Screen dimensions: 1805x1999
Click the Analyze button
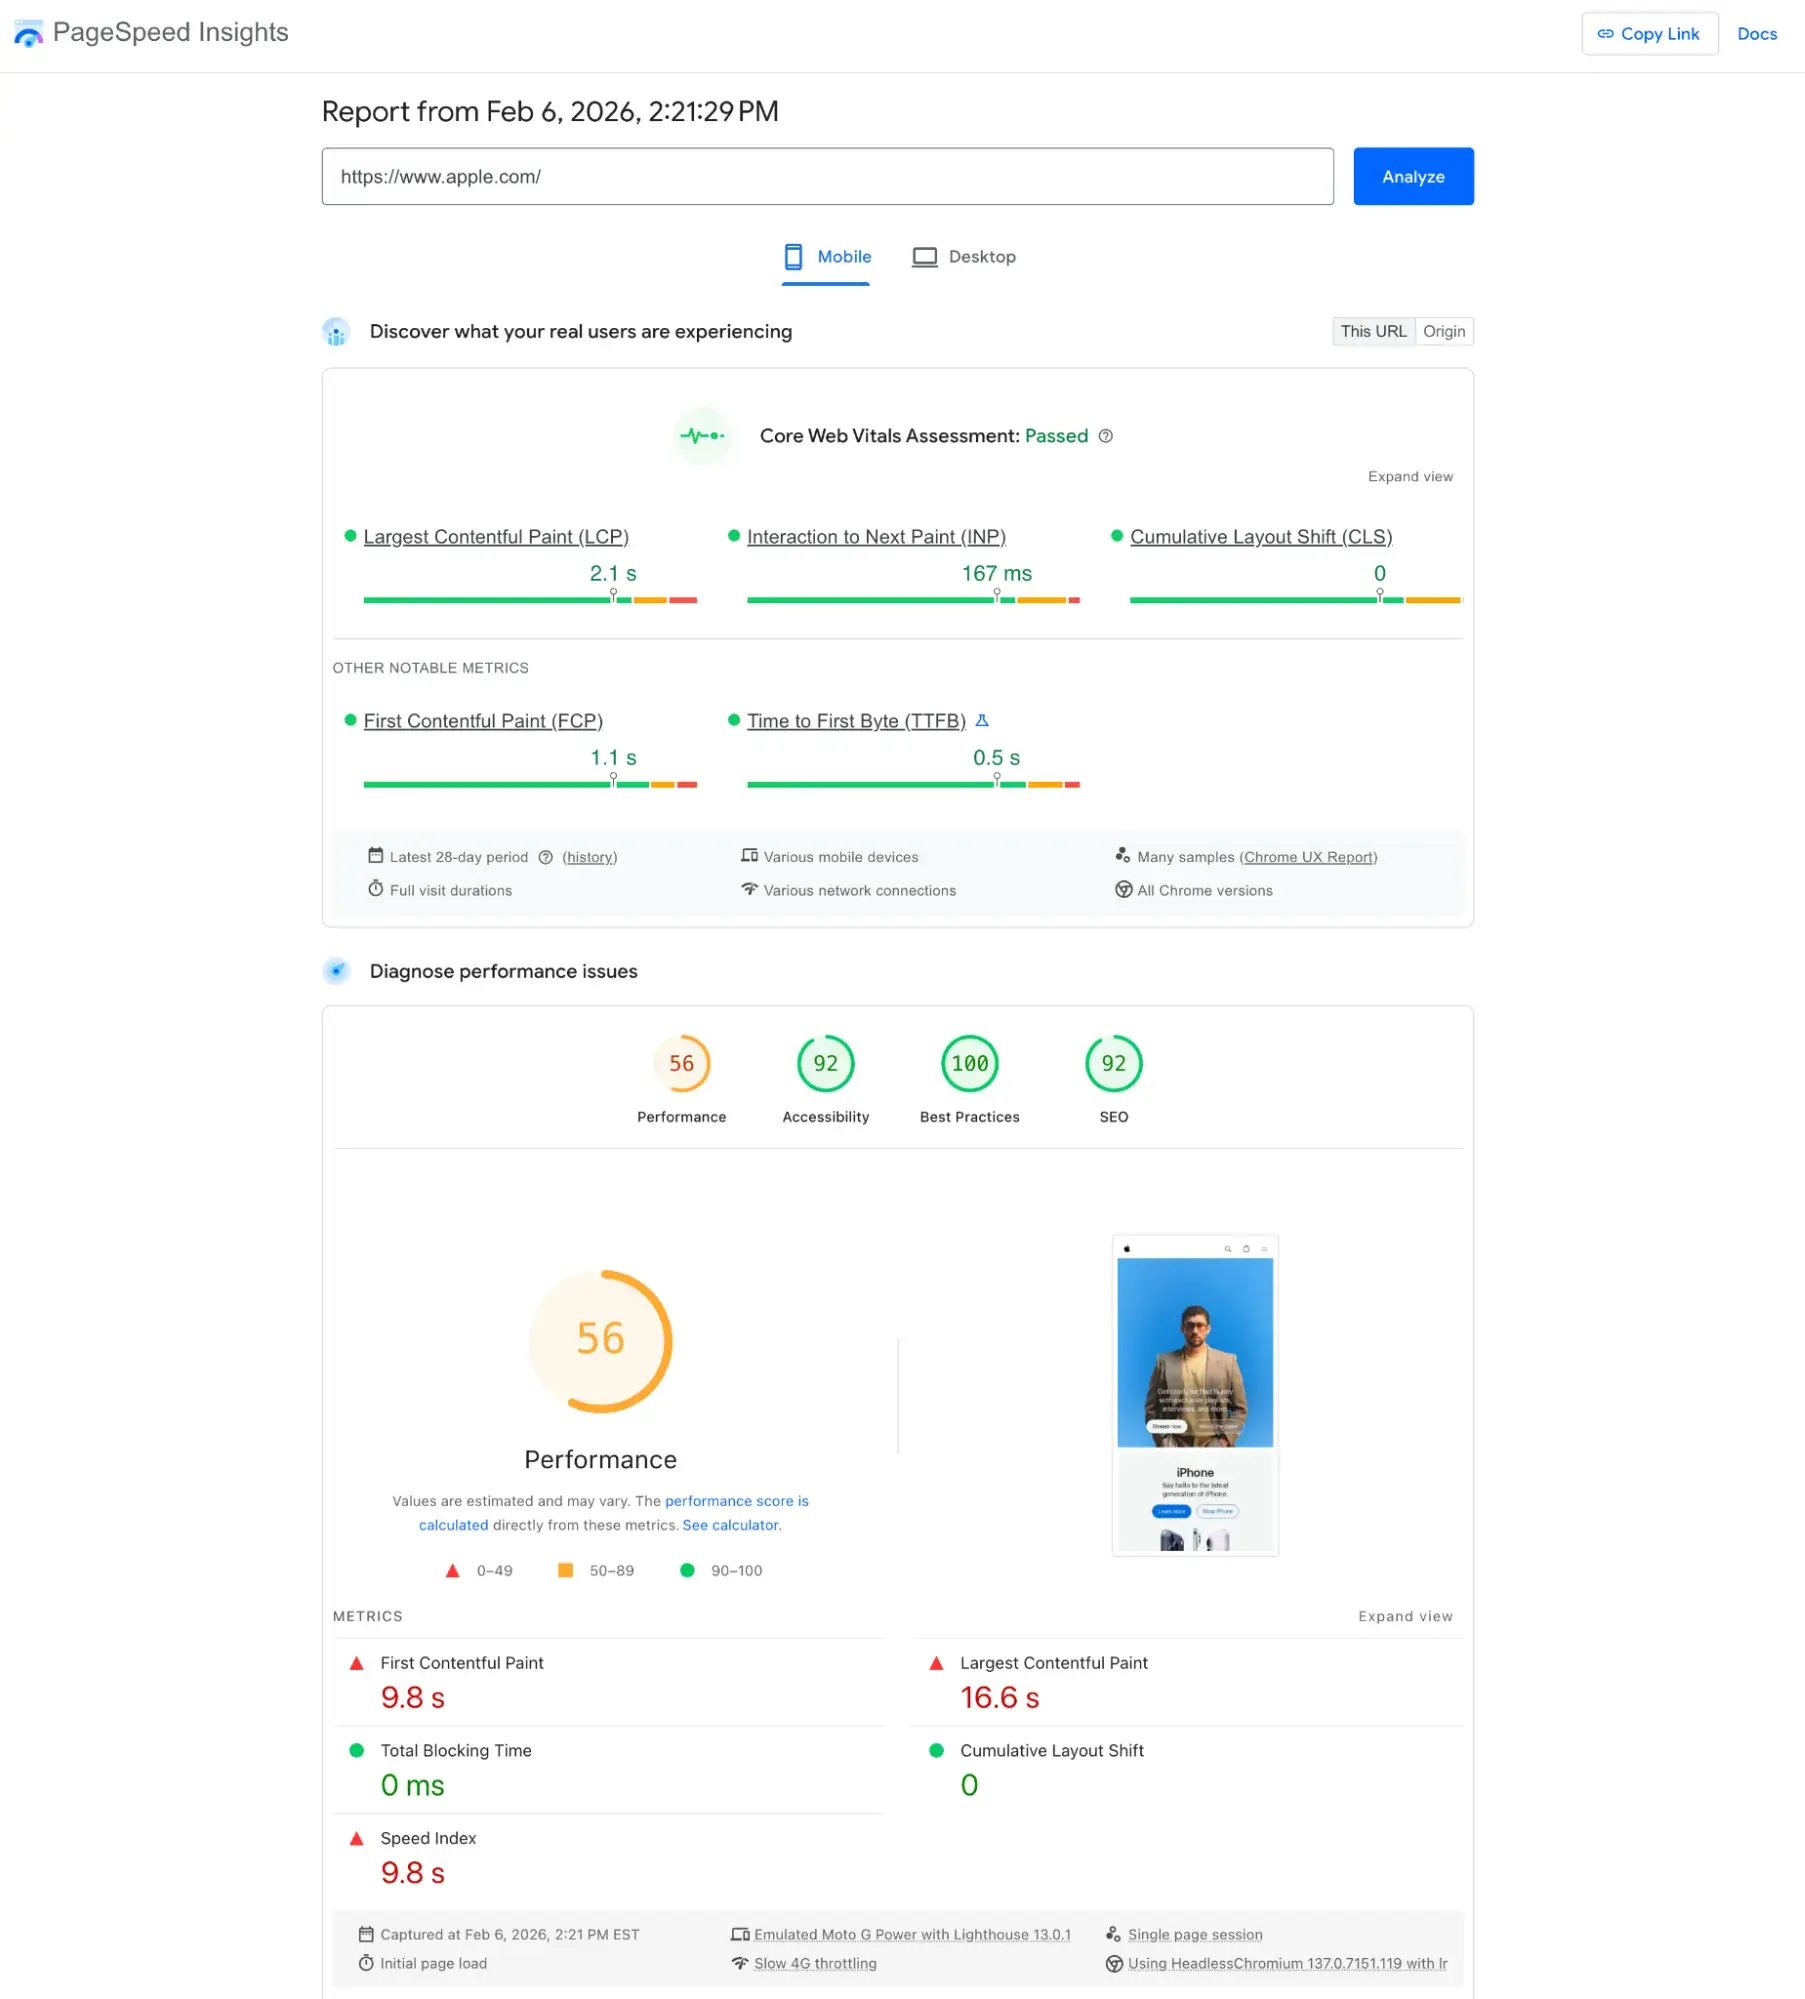(x=1412, y=176)
